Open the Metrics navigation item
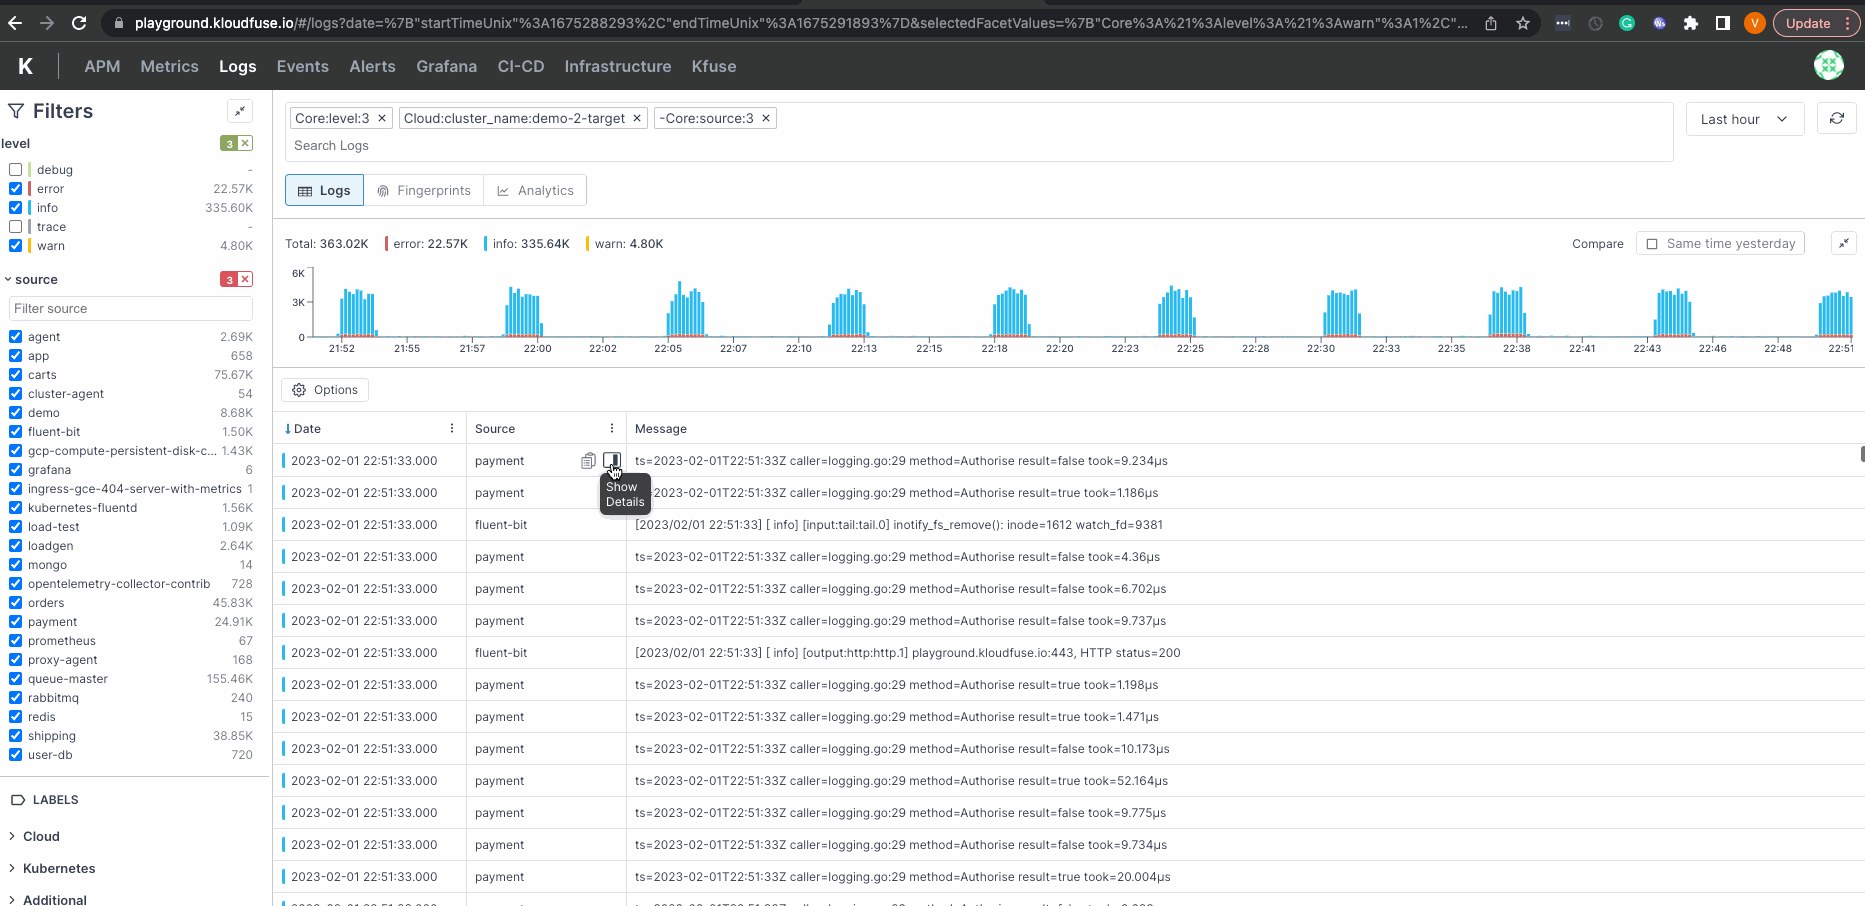The image size is (1865, 906). pos(169,66)
